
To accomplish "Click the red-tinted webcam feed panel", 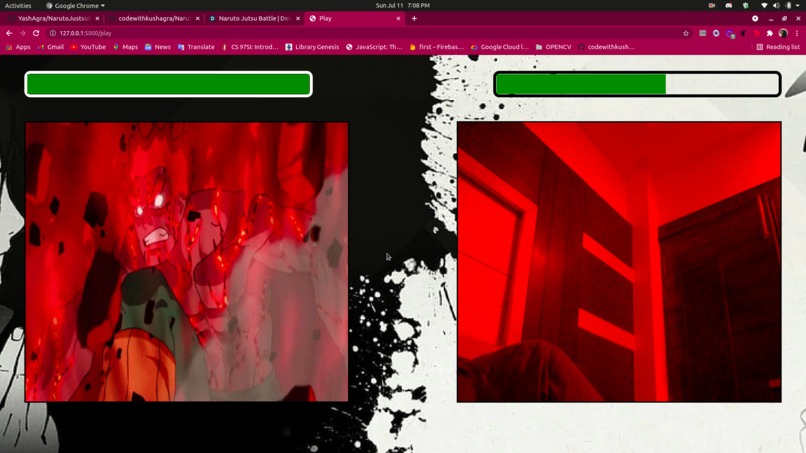I will coord(619,262).
